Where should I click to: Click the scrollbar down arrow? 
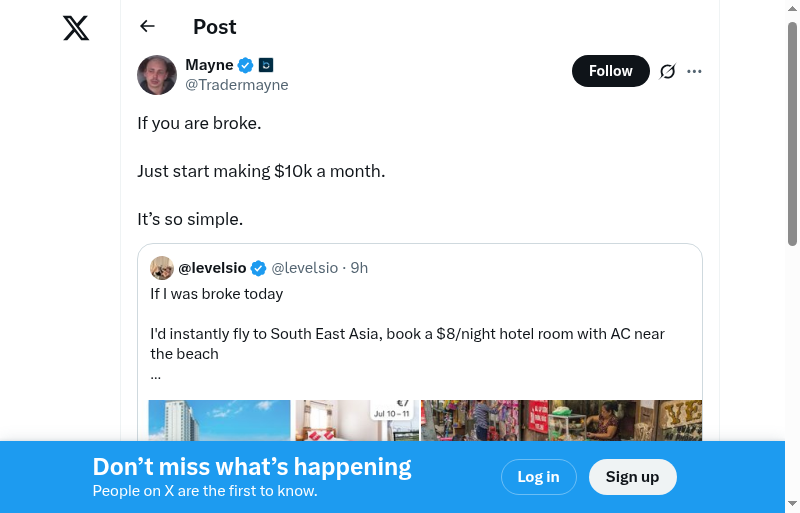(792, 503)
